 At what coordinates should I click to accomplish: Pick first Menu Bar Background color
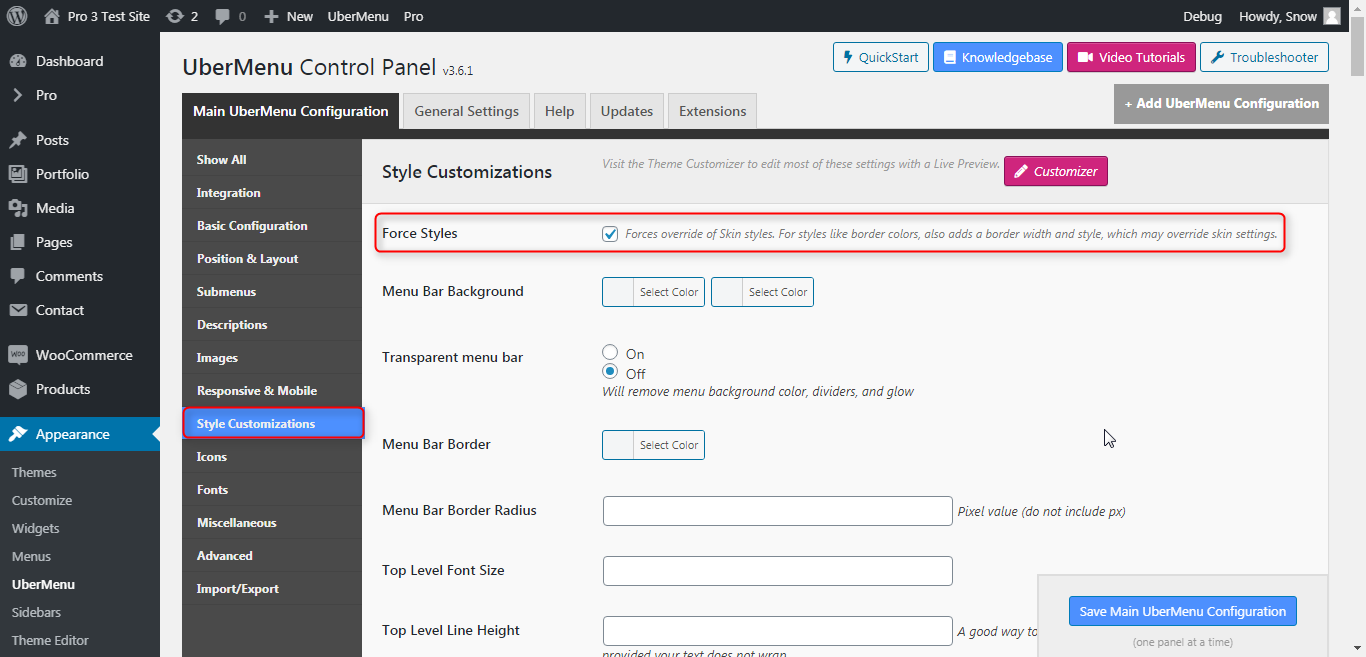[653, 292]
